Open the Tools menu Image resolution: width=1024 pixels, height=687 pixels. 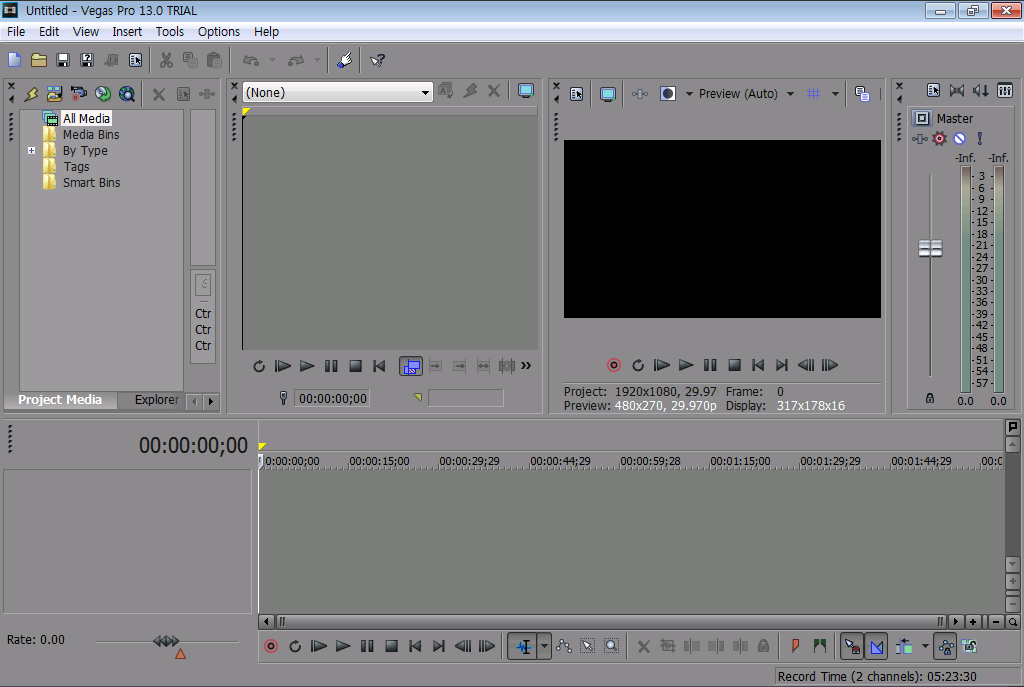[x=169, y=31]
